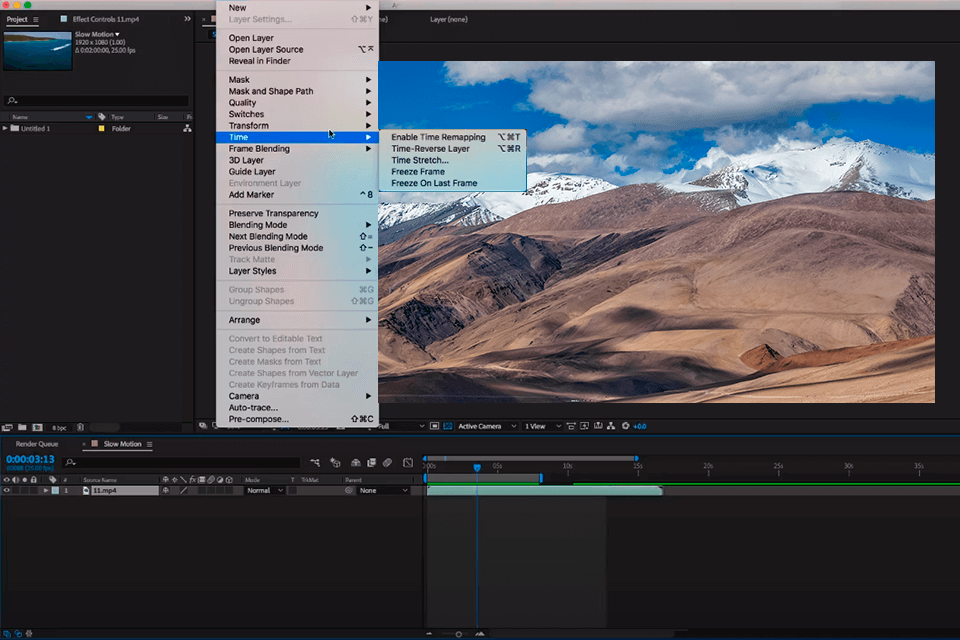Click the Solo column header dot
This screenshot has width=960, height=640.
point(24,480)
